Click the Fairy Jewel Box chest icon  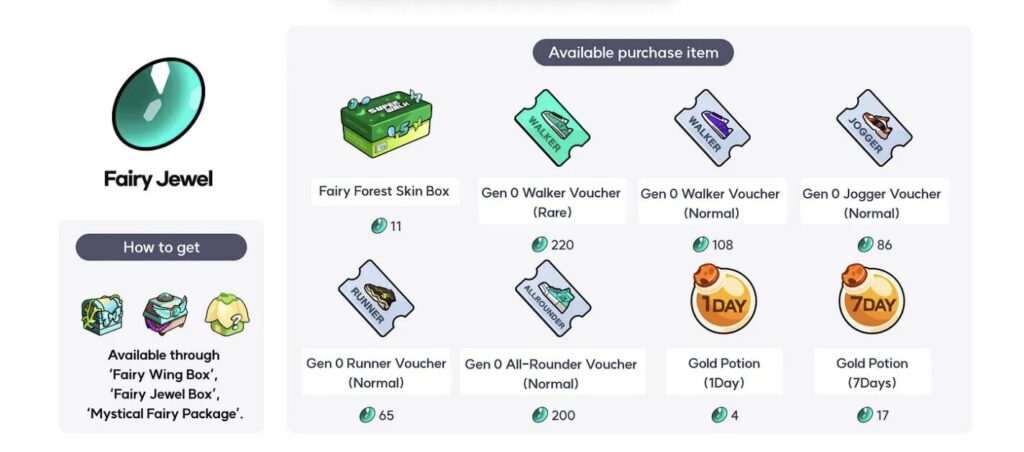[x=165, y=314]
